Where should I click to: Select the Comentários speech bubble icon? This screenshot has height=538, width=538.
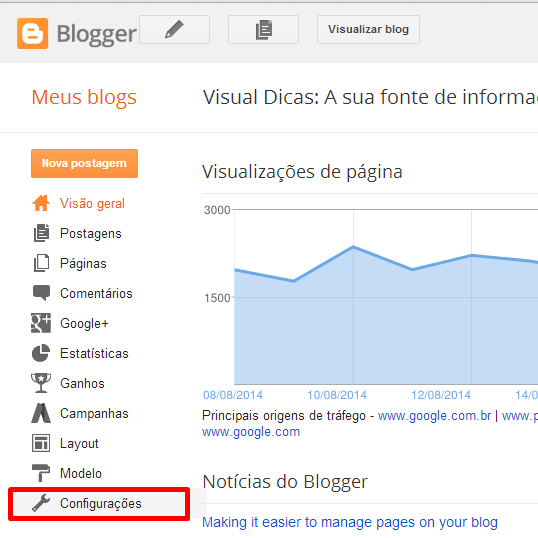coord(42,293)
